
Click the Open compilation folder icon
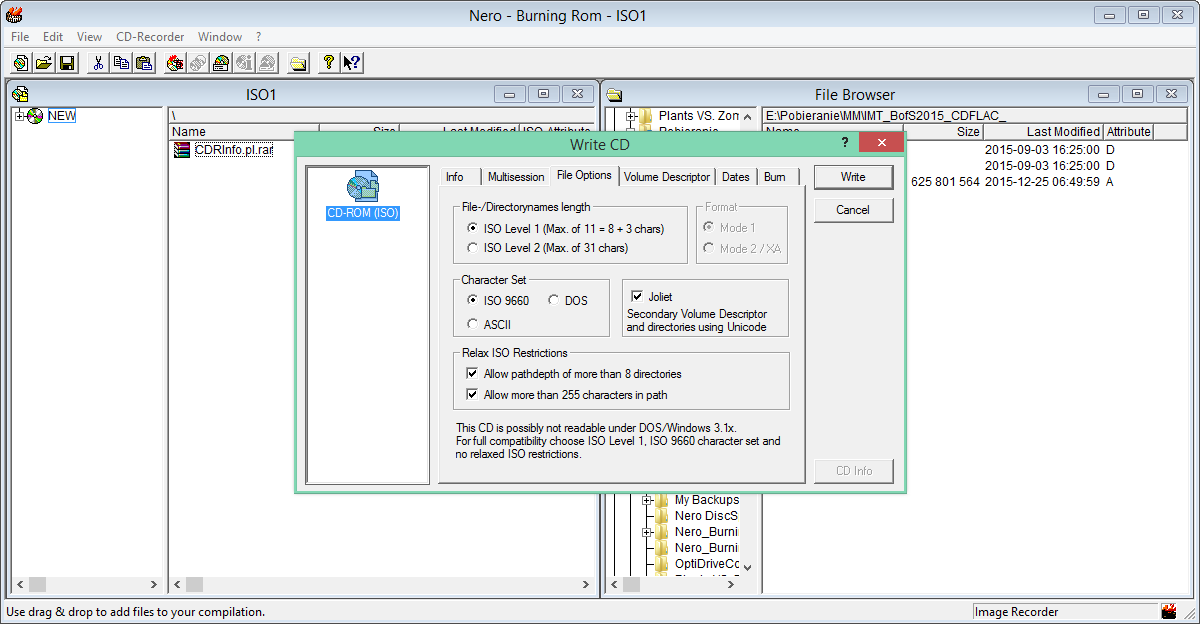(44, 63)
